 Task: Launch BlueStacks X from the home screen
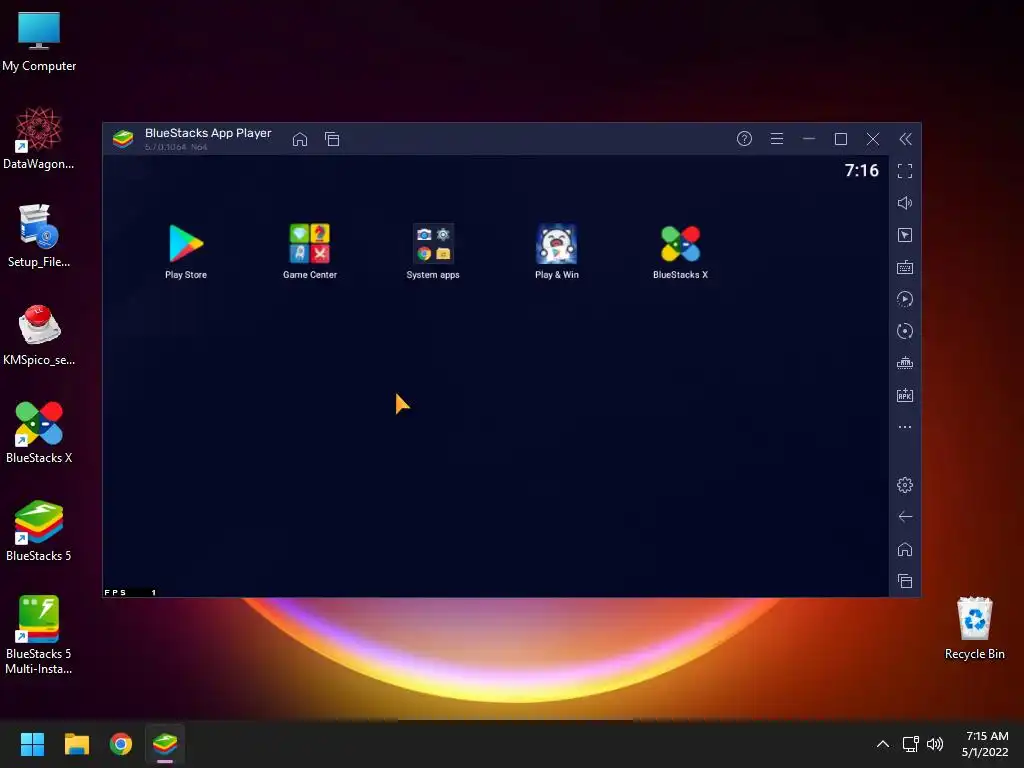click(680, 251)
